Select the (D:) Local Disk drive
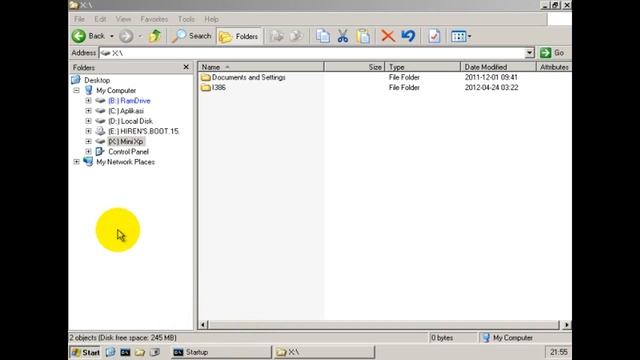The height and width of the screenshot is (360, 640). [x=130, y=121]
